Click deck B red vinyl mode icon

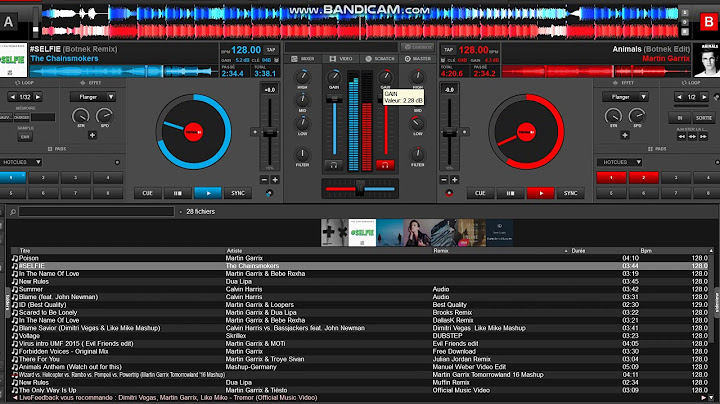(x=449, y=193)
